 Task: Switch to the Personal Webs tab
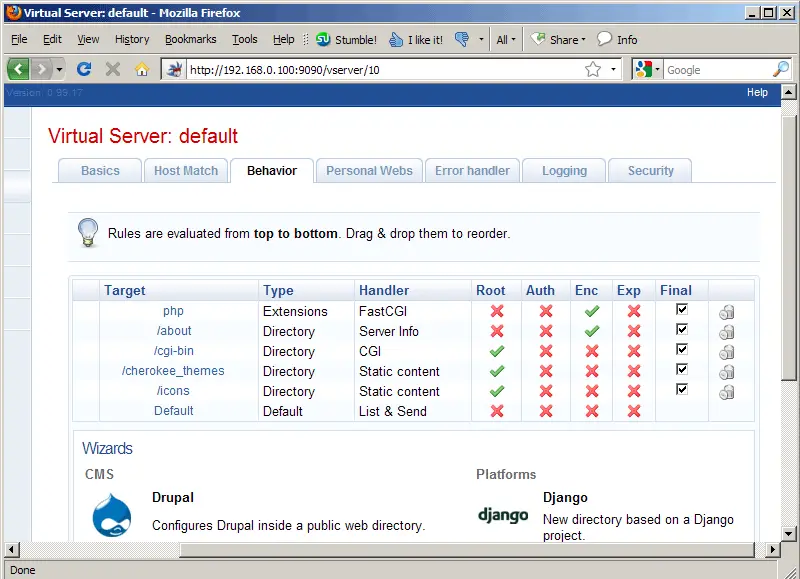369,170
